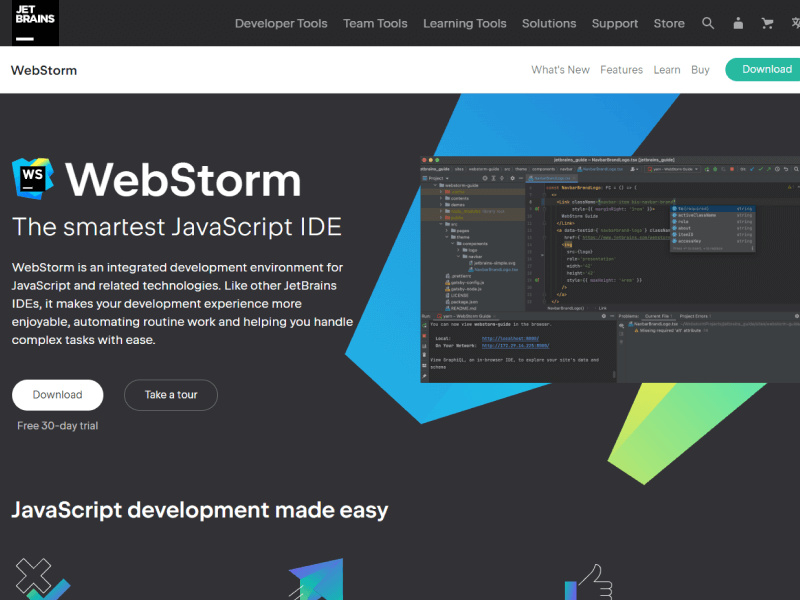Click the cross and checkmark feature icon

pos(42,579)
